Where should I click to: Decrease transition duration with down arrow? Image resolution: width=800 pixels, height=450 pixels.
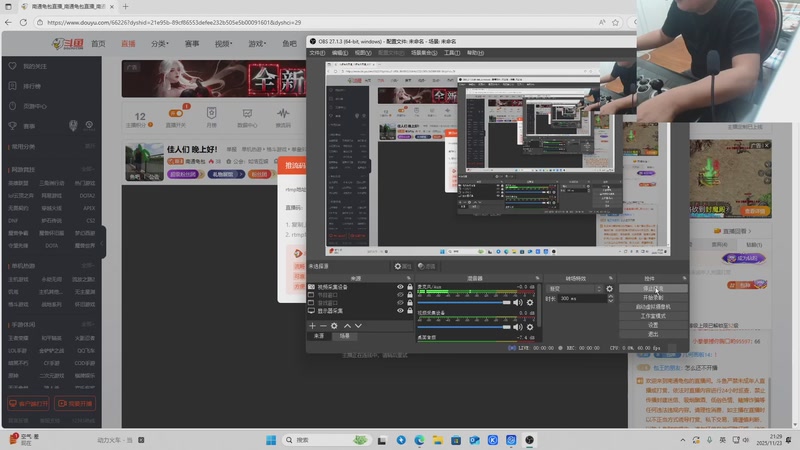611,301
